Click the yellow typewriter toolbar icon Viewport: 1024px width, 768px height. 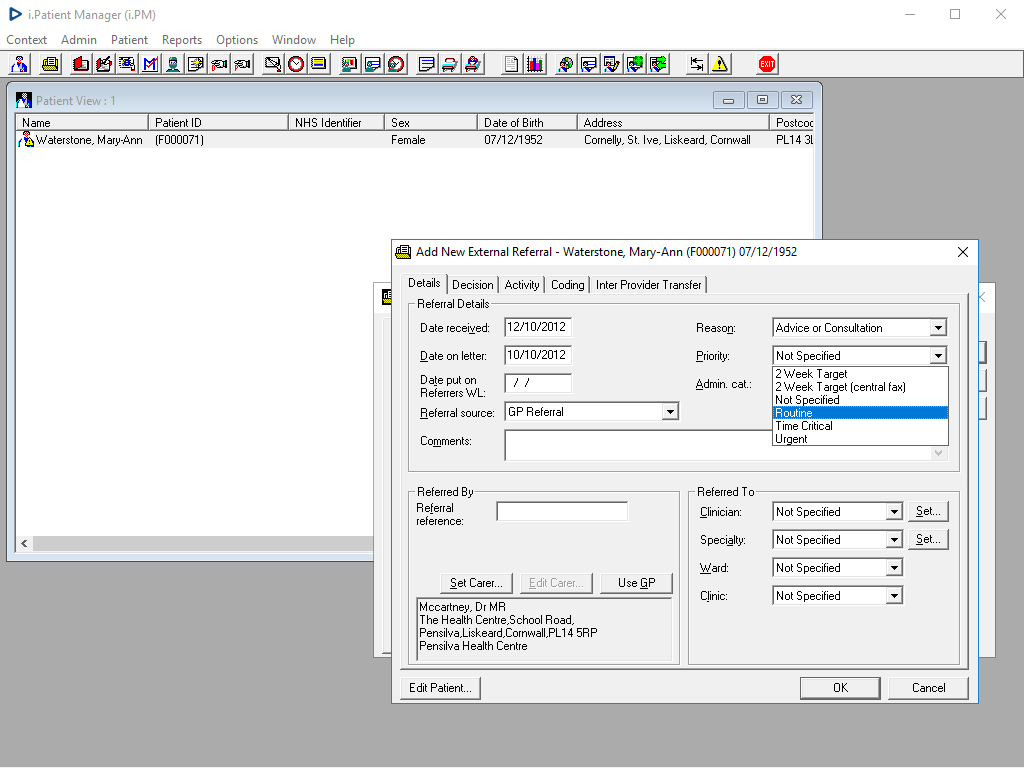(50, 64)
